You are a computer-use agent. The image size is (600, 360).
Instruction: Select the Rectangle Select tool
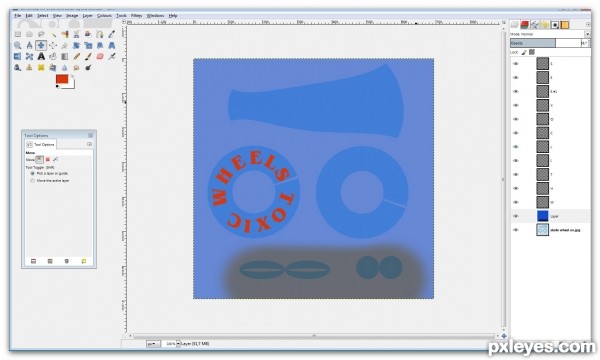[18, 34]
